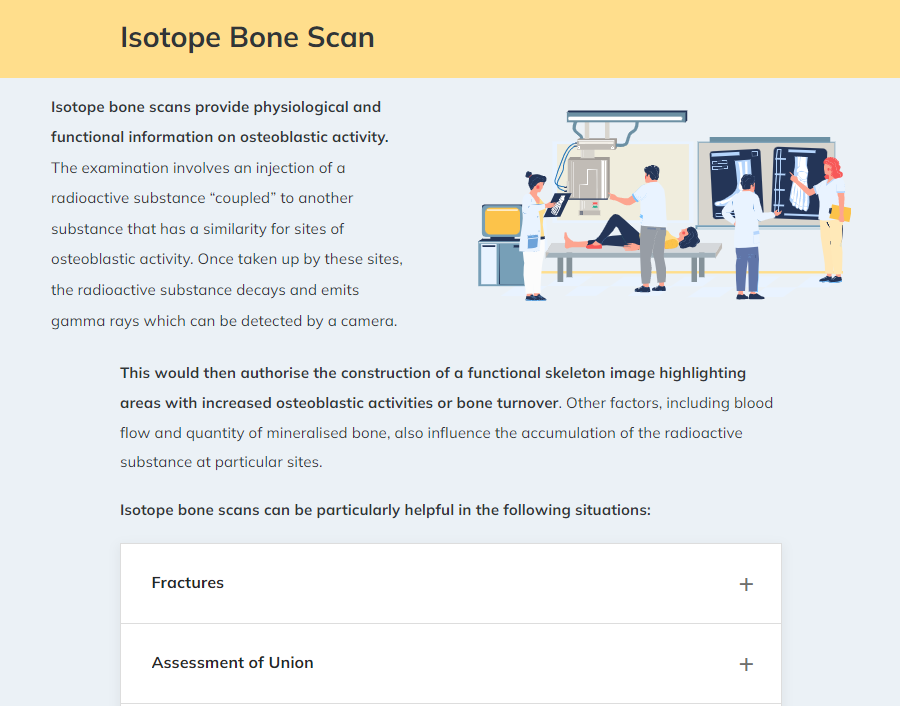Click the patient lying on the table
Screen dimensions: 900x706
630,235
